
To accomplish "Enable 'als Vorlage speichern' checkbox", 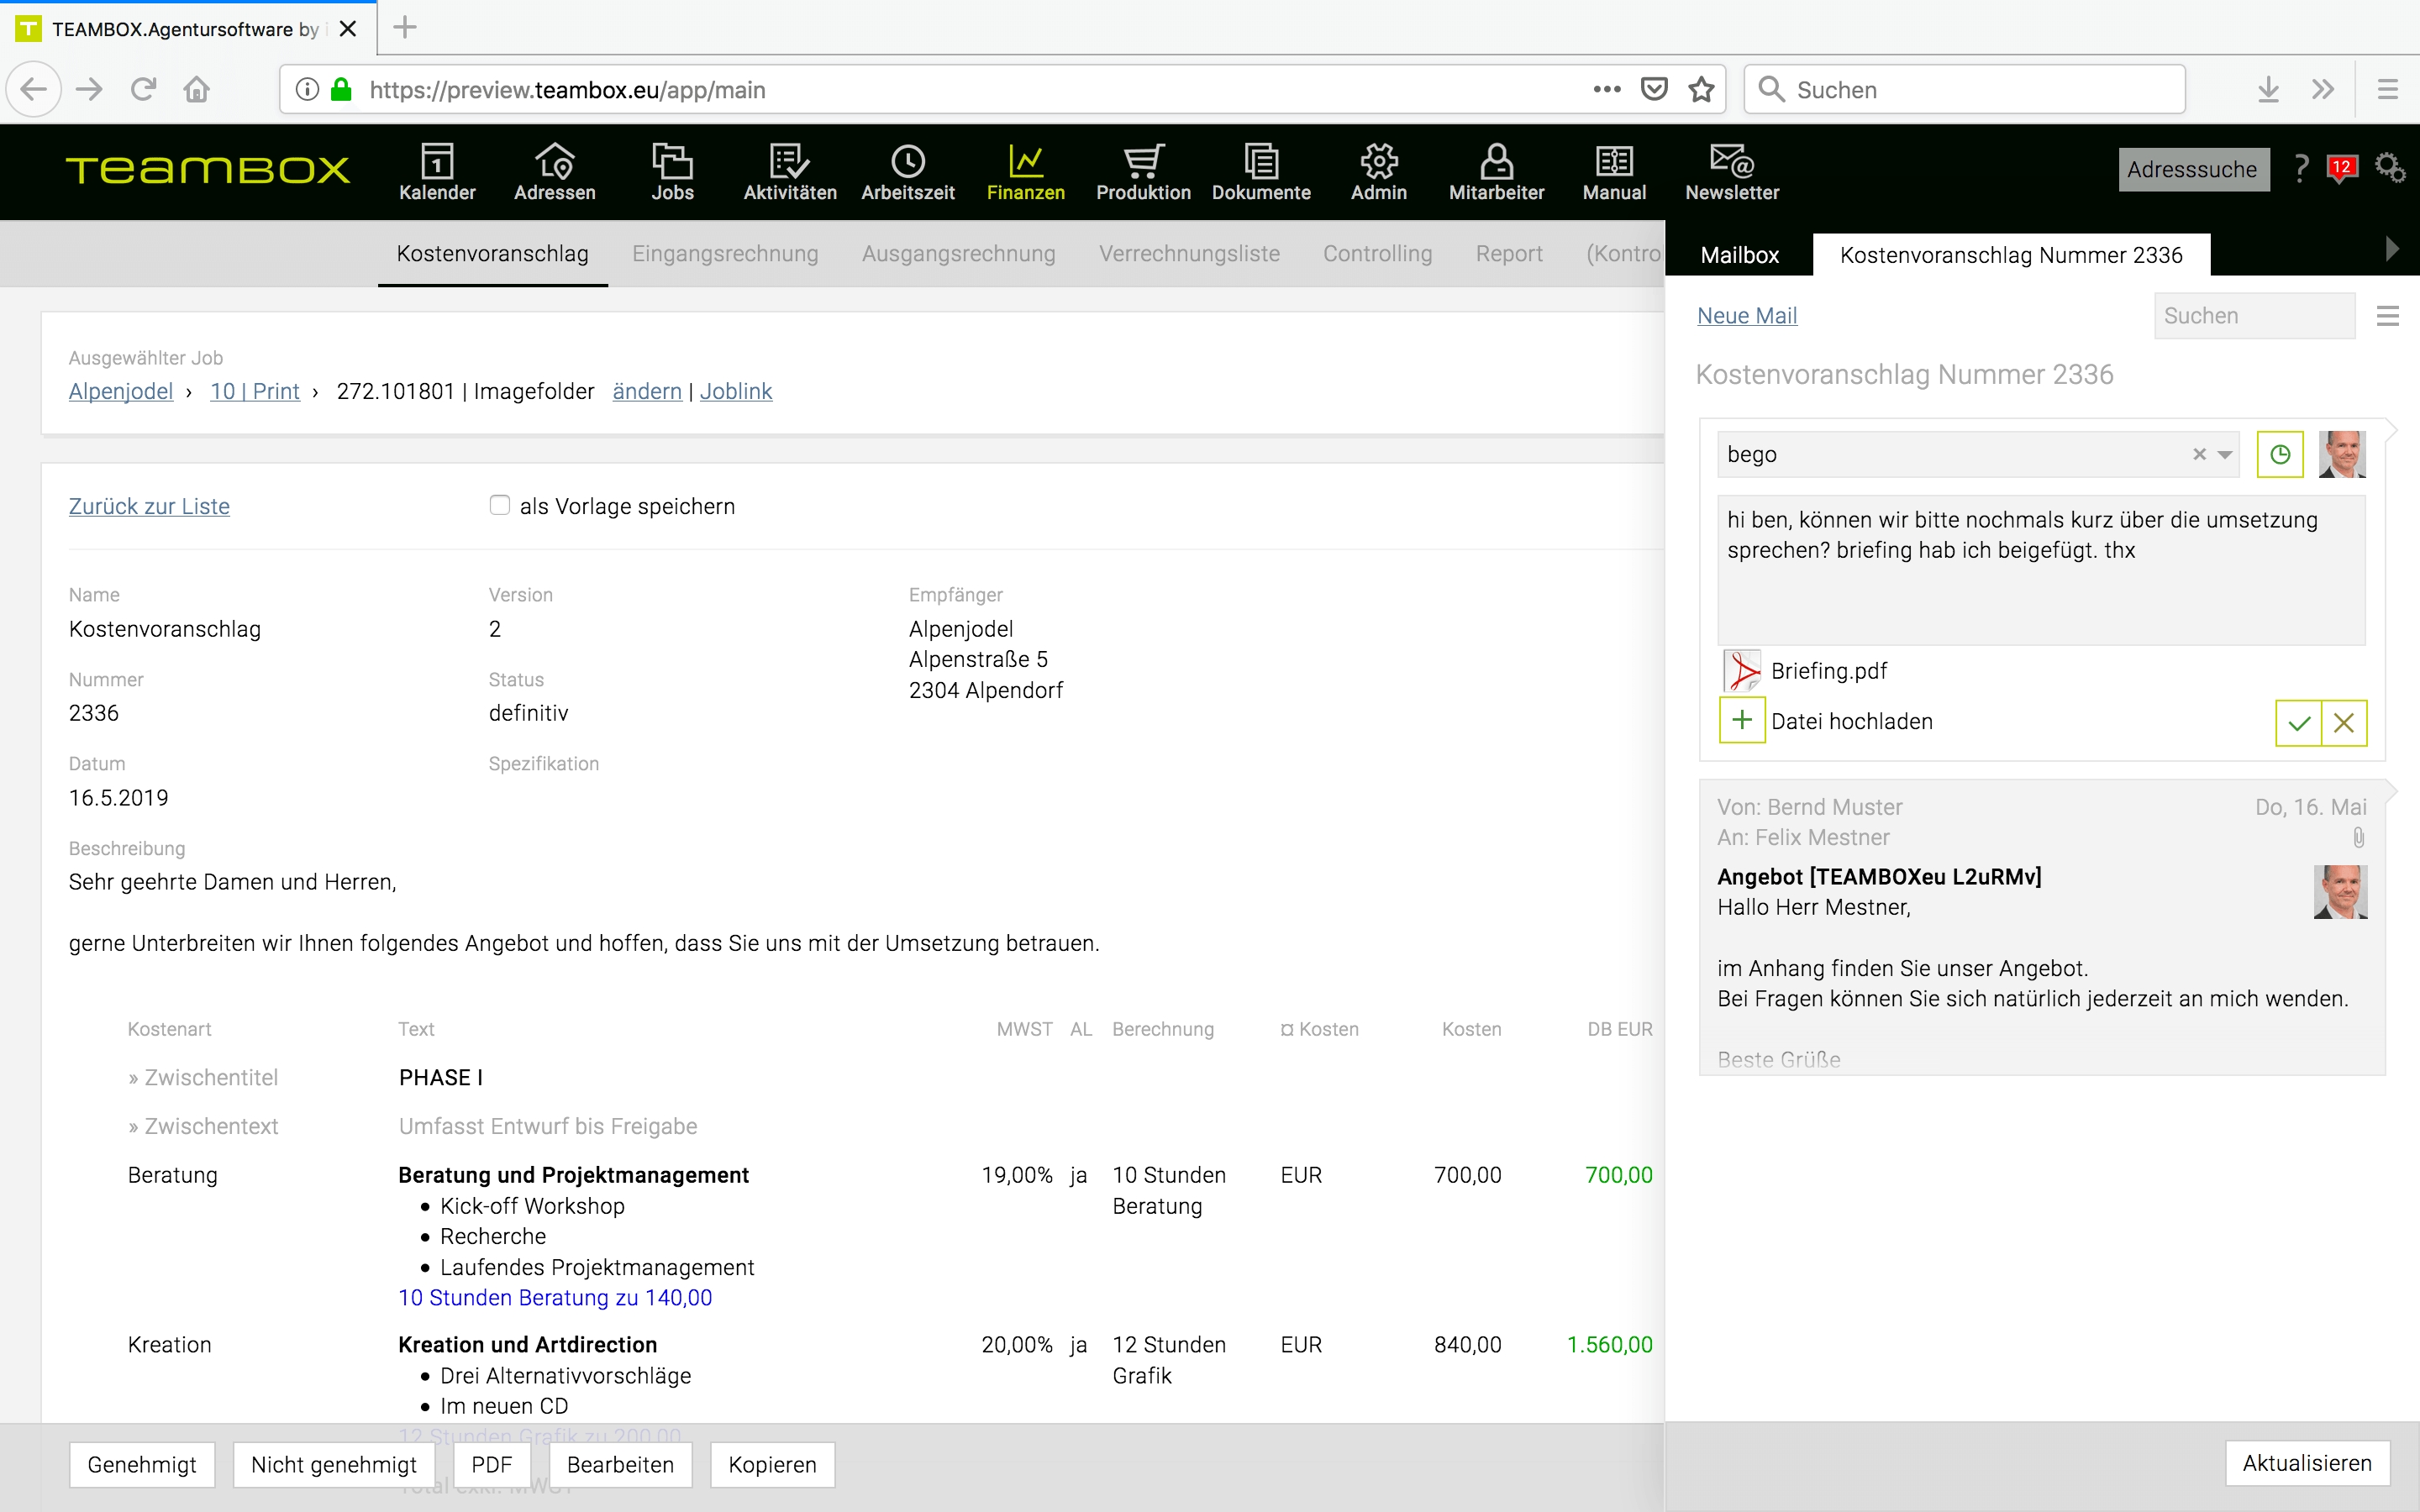I will pyautogui.click(x=499, y=505).
